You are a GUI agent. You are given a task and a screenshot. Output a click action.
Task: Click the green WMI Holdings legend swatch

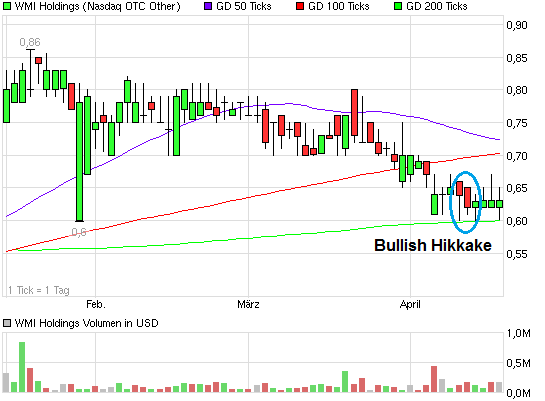point(7,6)
